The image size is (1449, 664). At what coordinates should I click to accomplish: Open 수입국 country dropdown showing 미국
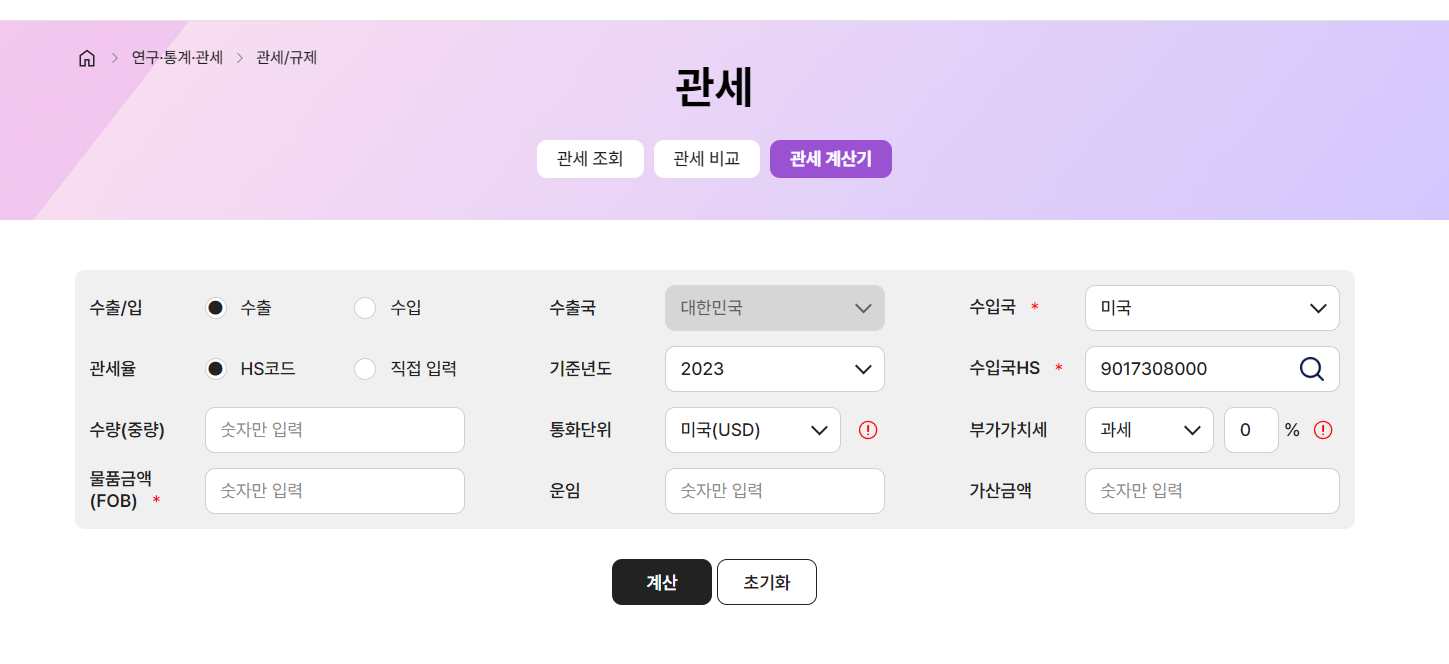(x=1212, y=308)
